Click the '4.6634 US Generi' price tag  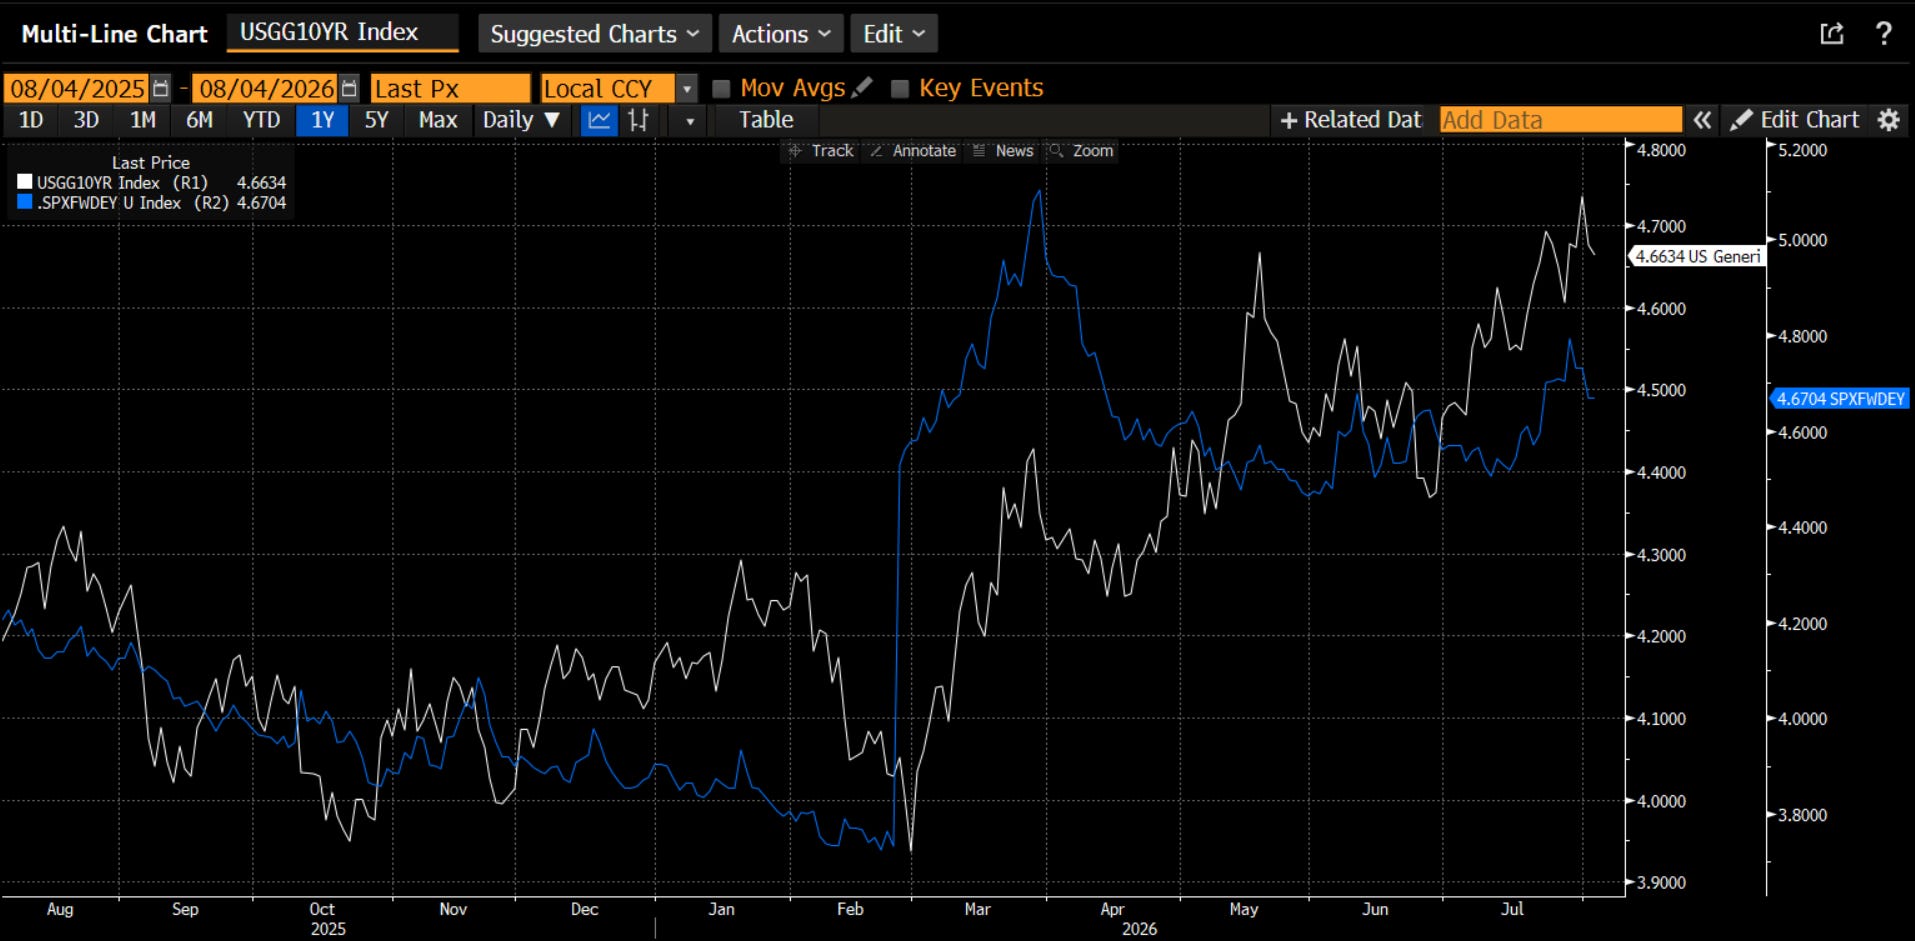click(x=1697, y=257)
